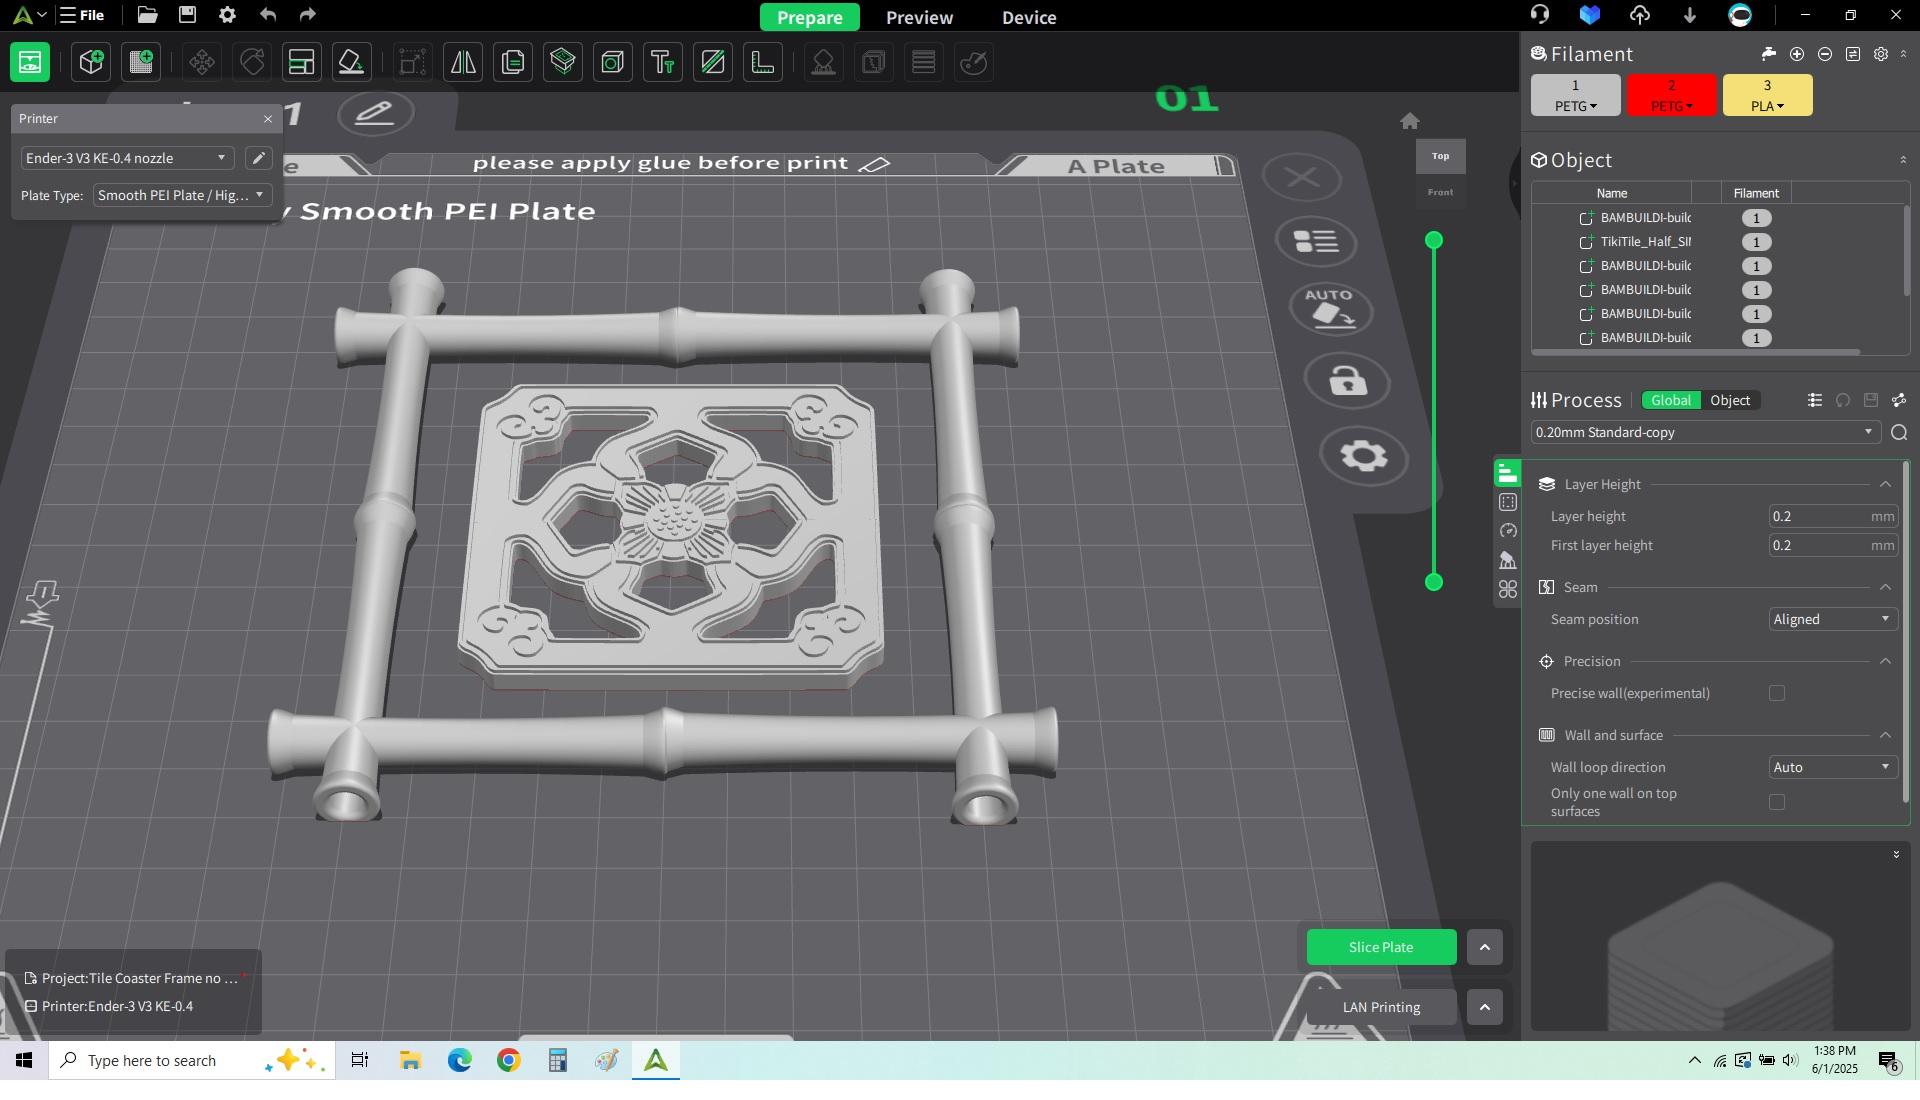Click the Slice Plate button
This screenshot has height=1100, width=1920.
click(1380, 947)
